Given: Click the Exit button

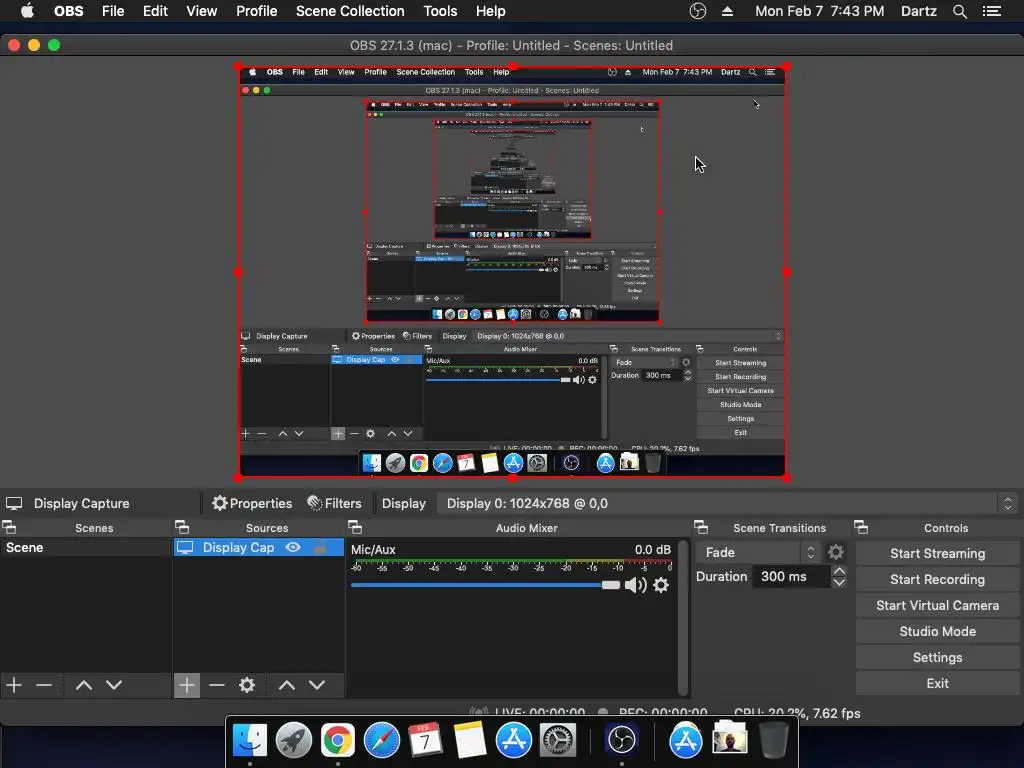Looking at the screenshot, I should pyautogui.click(x=937, y=683).
